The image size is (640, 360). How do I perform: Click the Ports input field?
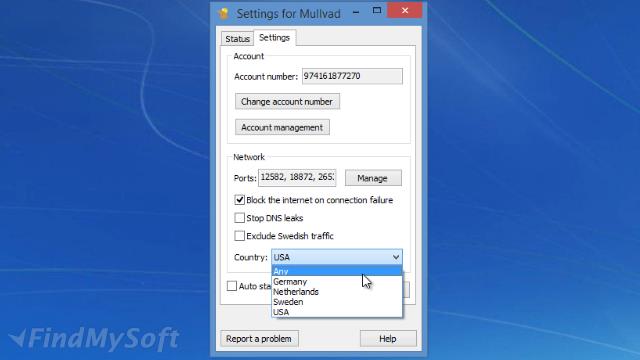click(297, 178)
